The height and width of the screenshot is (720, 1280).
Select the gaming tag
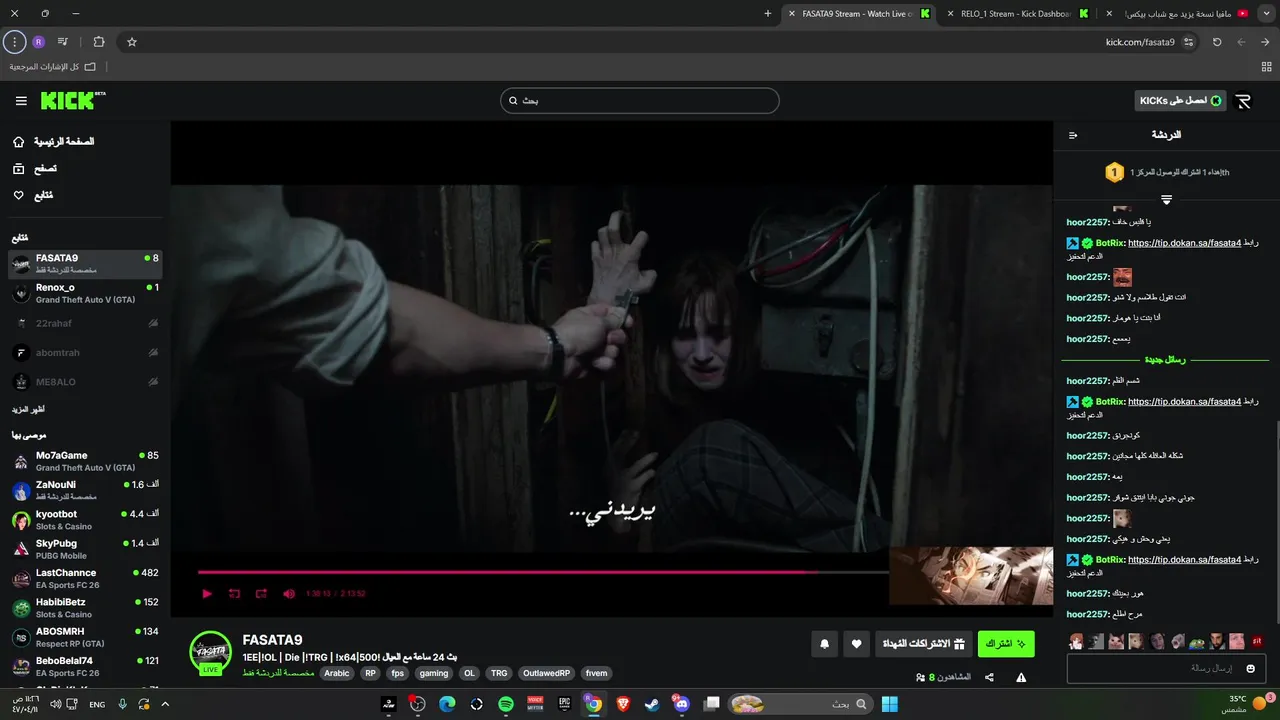[434, 673]
